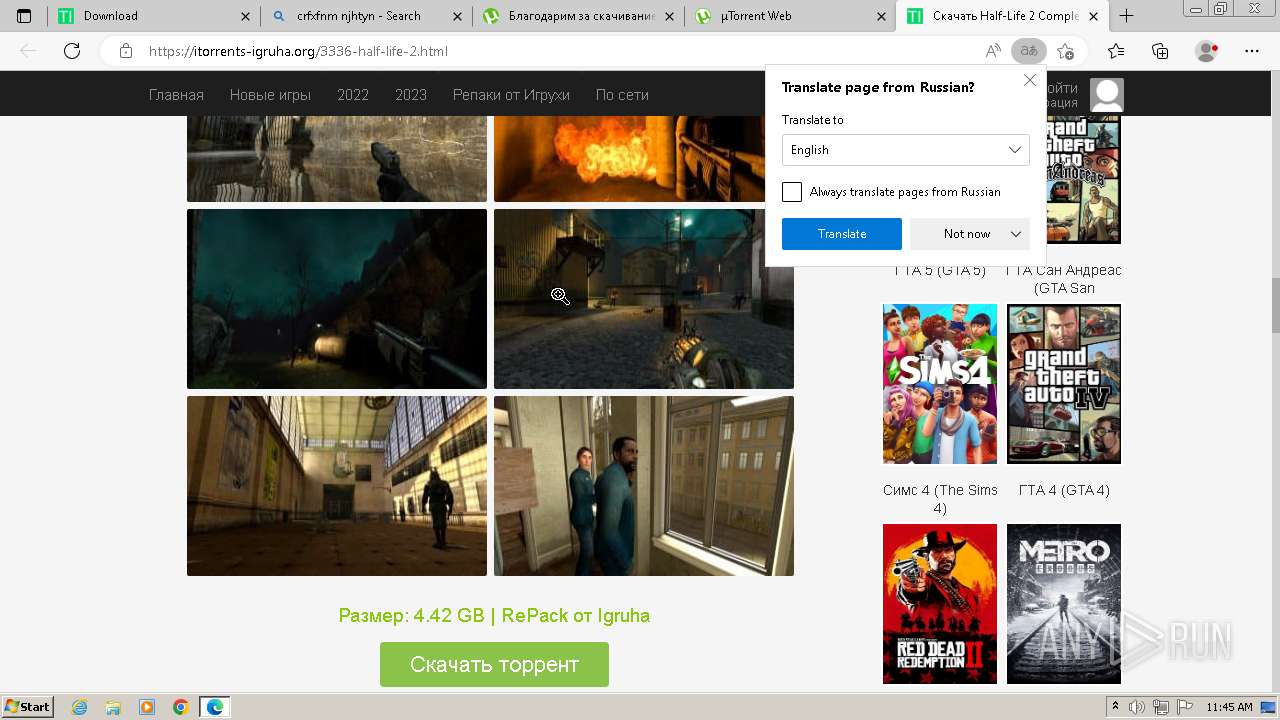Open Репаки от Игрухи menu item
The image size is (1280, 720).
pos(511,95)
